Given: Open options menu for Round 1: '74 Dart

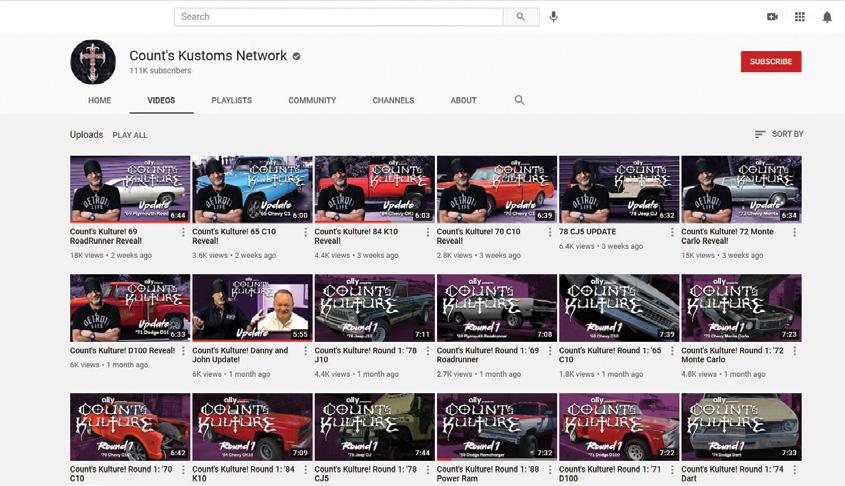Looking at the screenshot, I should tap(795, 470).
